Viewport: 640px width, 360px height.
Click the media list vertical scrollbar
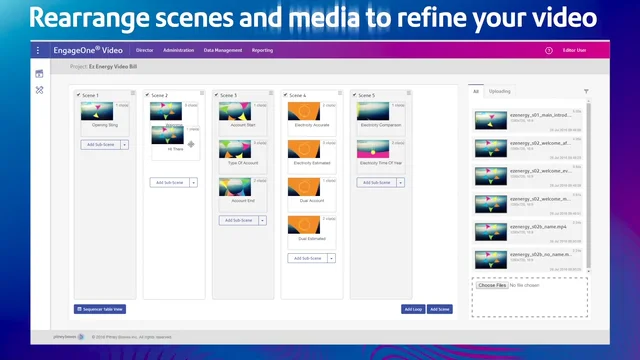(589, 186)
